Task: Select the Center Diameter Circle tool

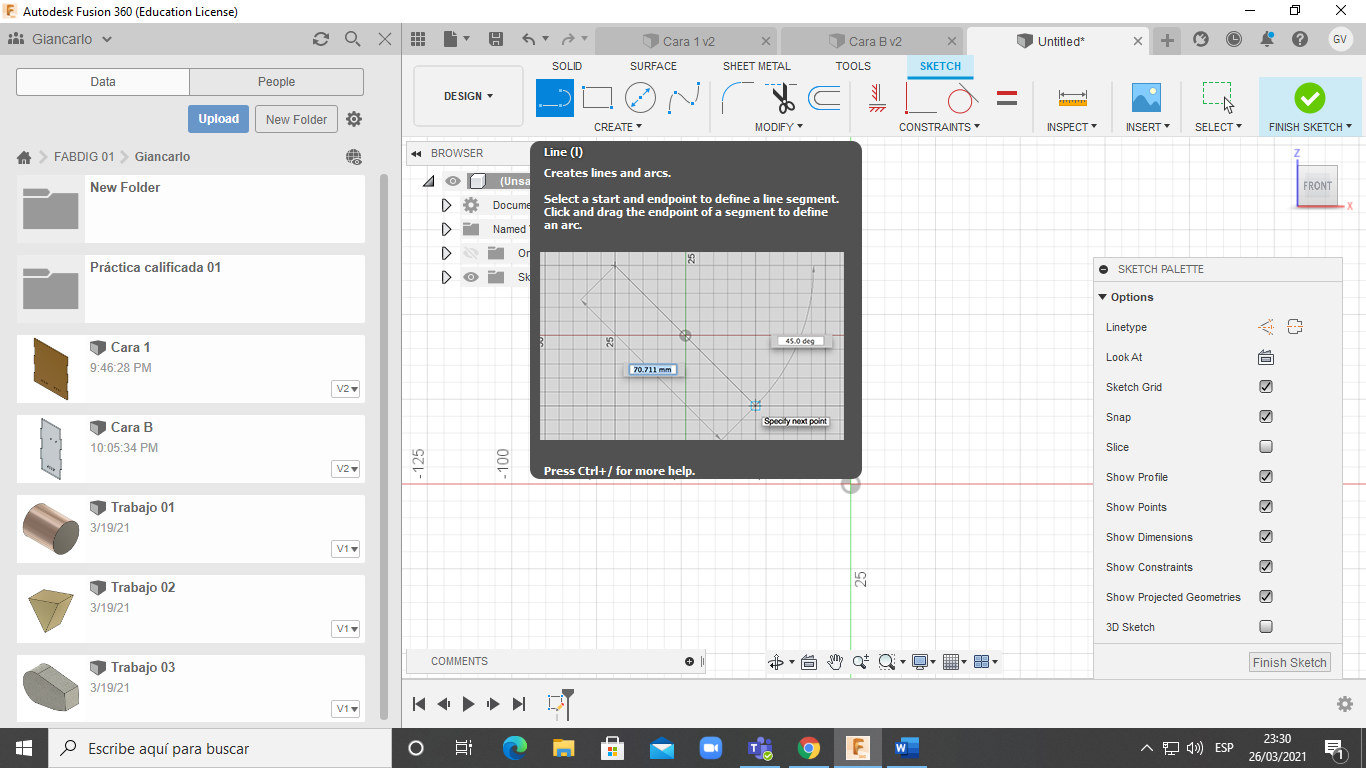Action: pyautogui.click(x=640, y=98)
